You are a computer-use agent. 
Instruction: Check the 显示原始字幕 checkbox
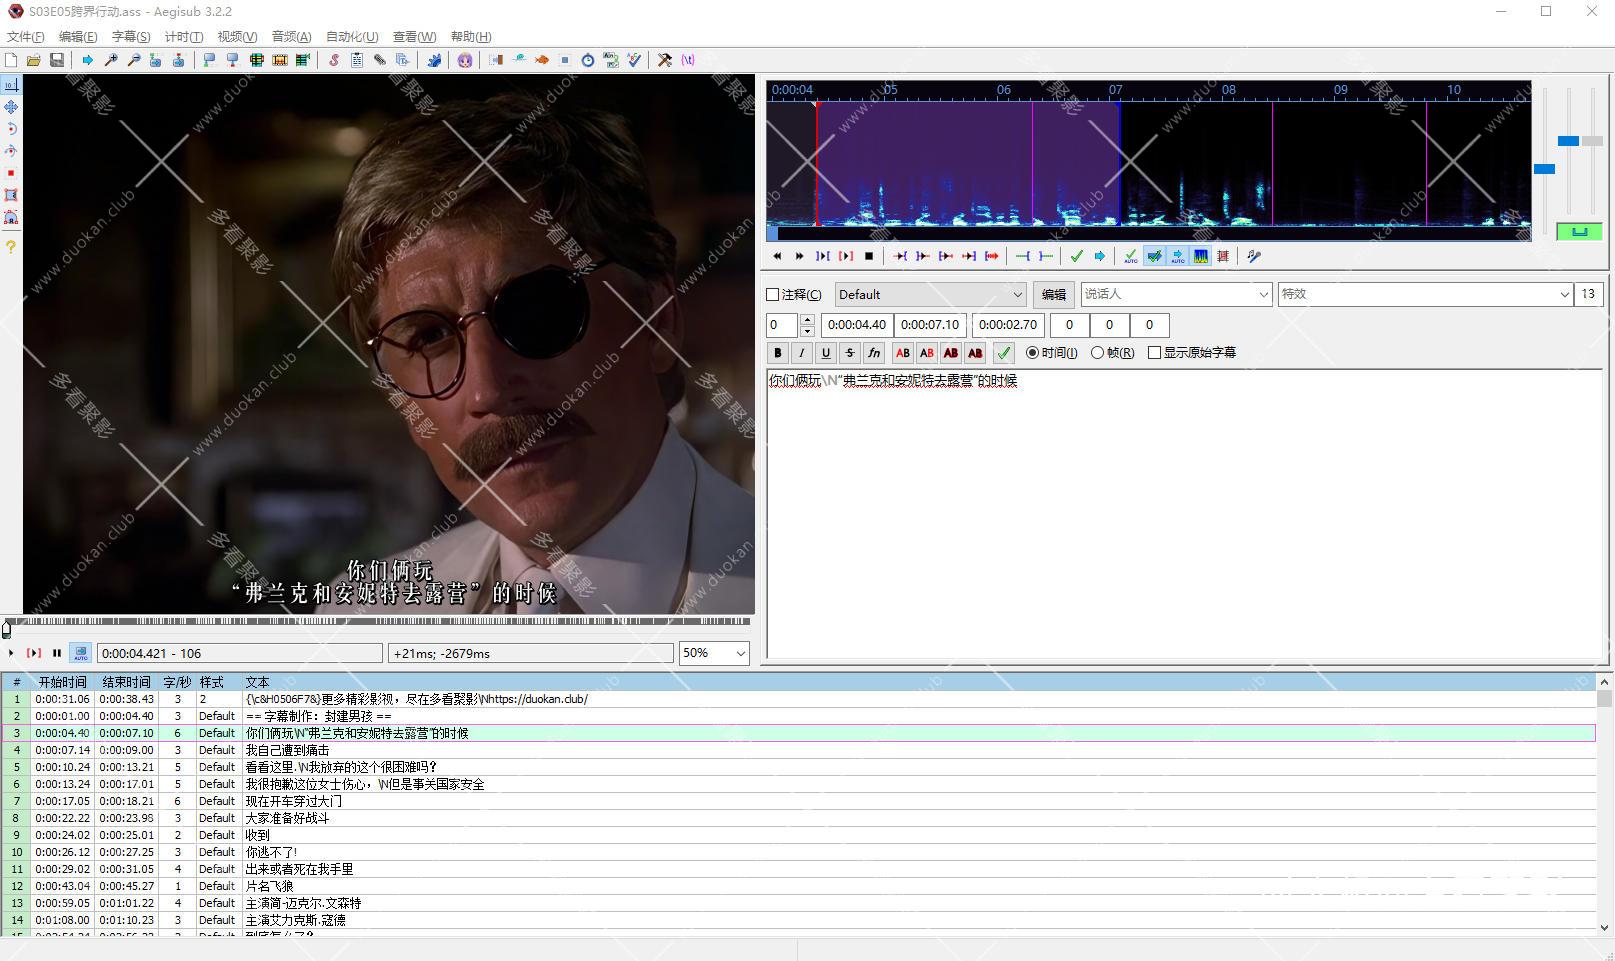1155,353
